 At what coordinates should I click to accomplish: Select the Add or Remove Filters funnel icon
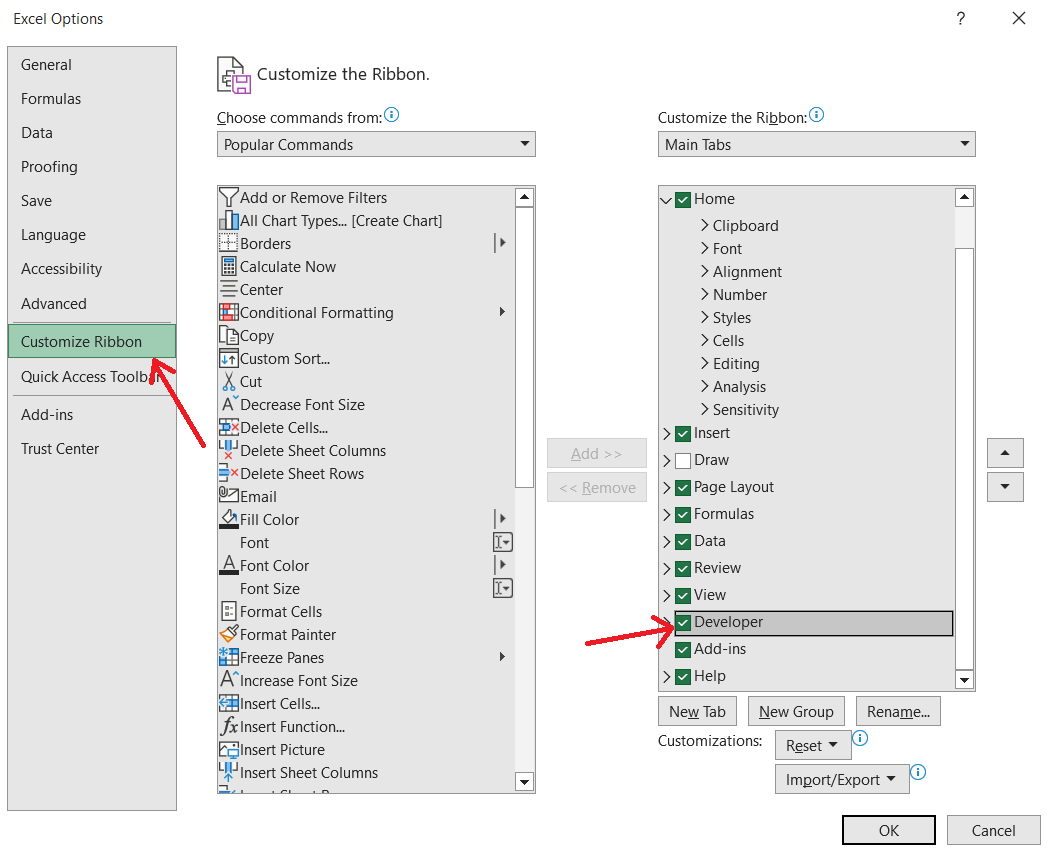coord(229,197)
